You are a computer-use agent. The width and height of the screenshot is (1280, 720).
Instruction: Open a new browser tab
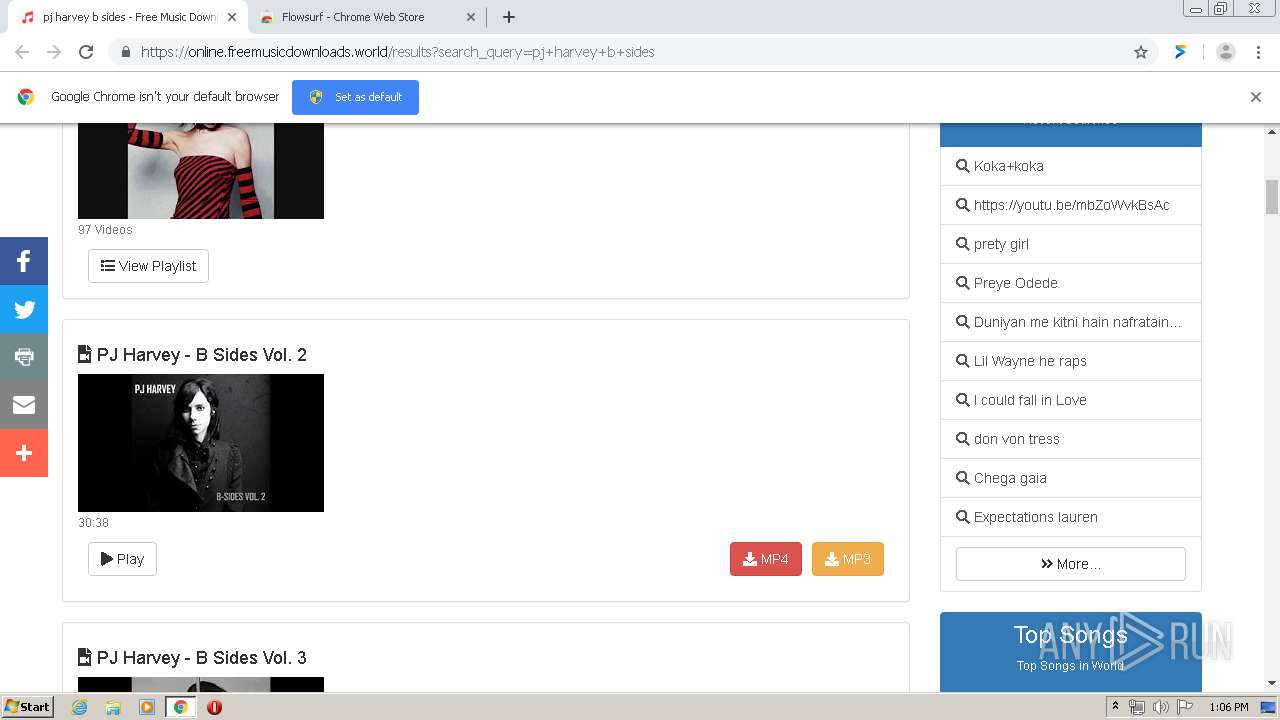pyautogui.click(x=509, y=17)
